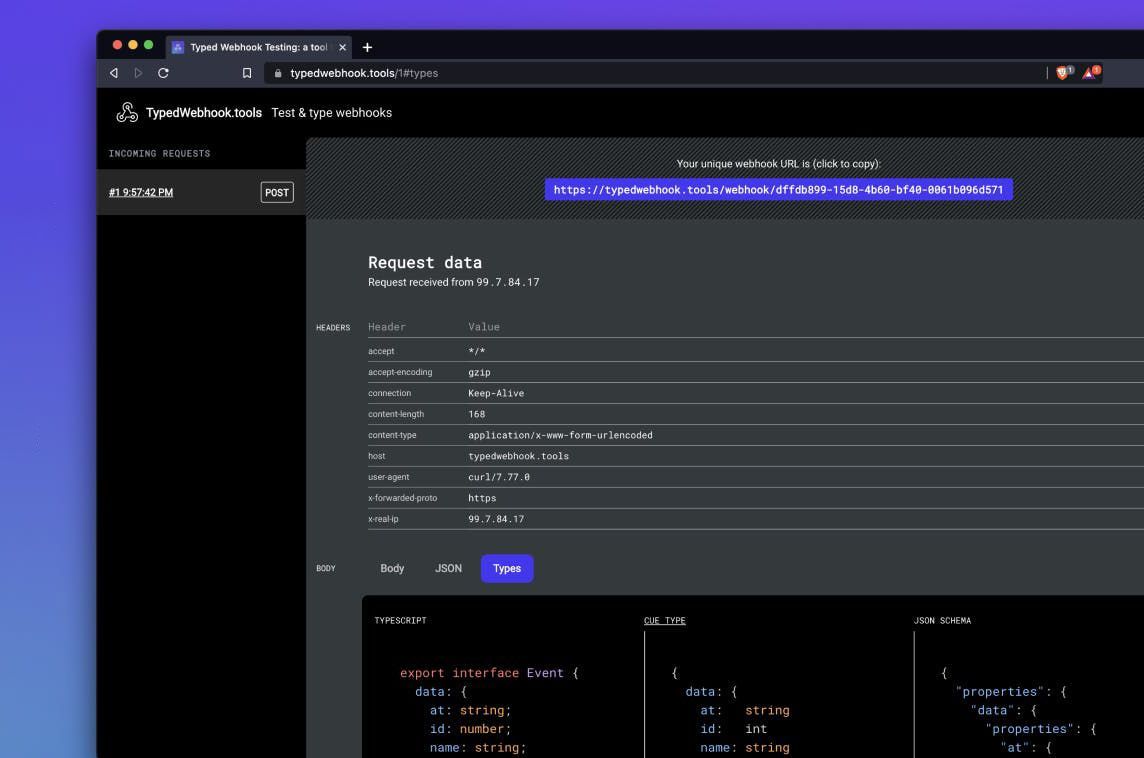Close the Typed Webhook Testing tab
This screenshot has height=758, width=1144.
(x=342, y=47)
